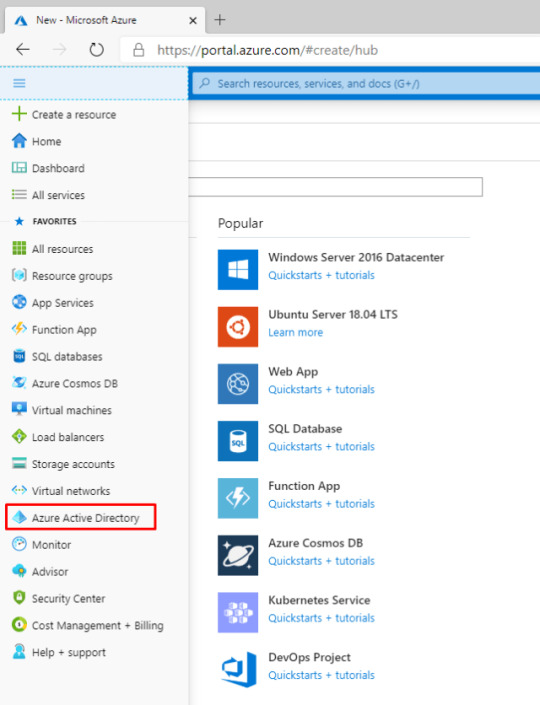
Task: Open Azure Active Directory in sidebar
Action: pyautogui.click(x=81, y=518)
